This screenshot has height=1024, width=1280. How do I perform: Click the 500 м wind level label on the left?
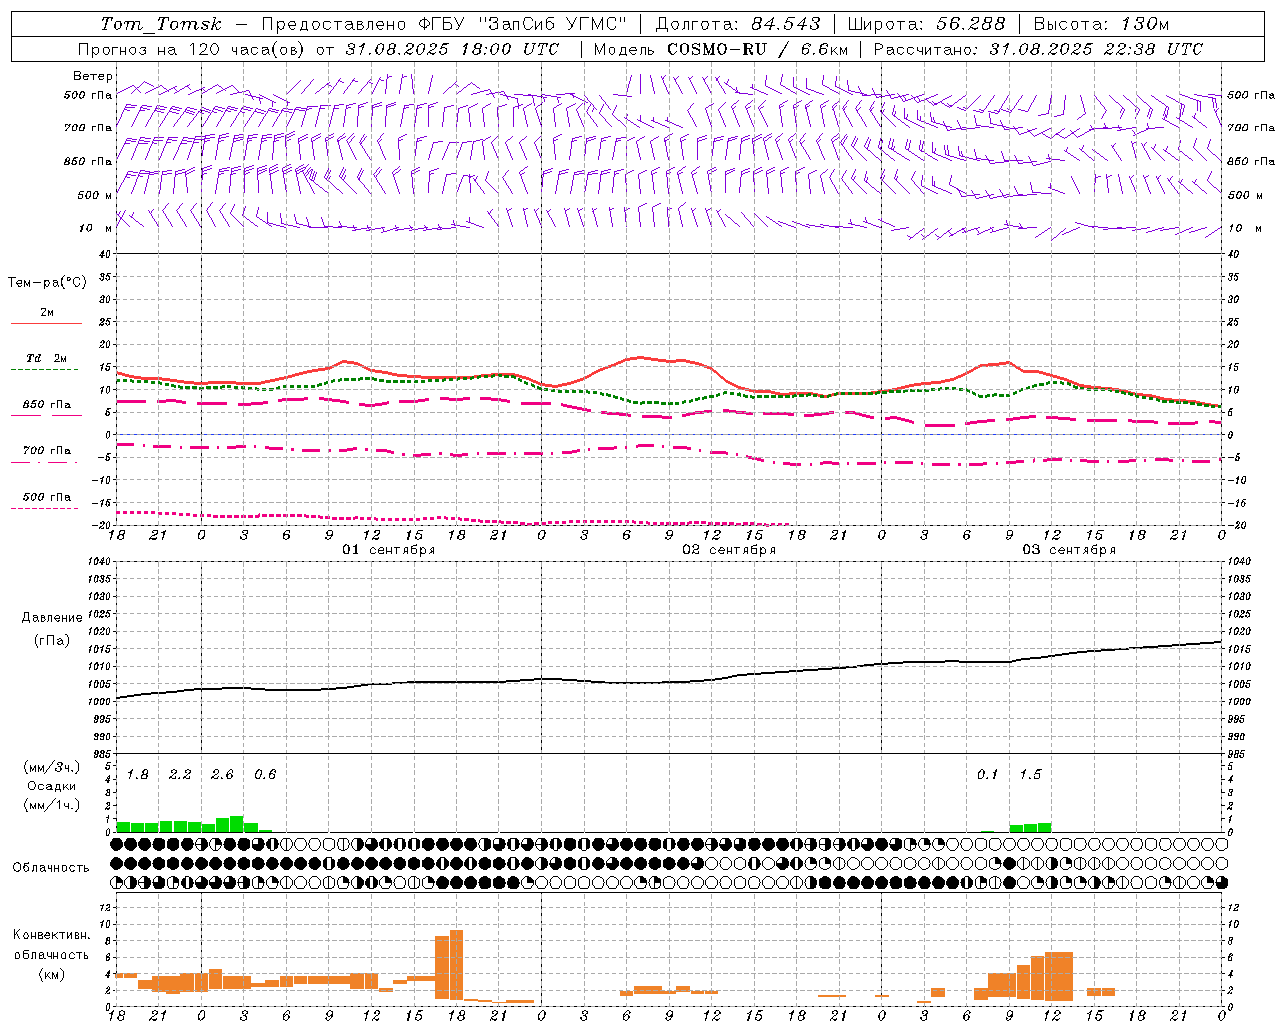click(96, 196)
